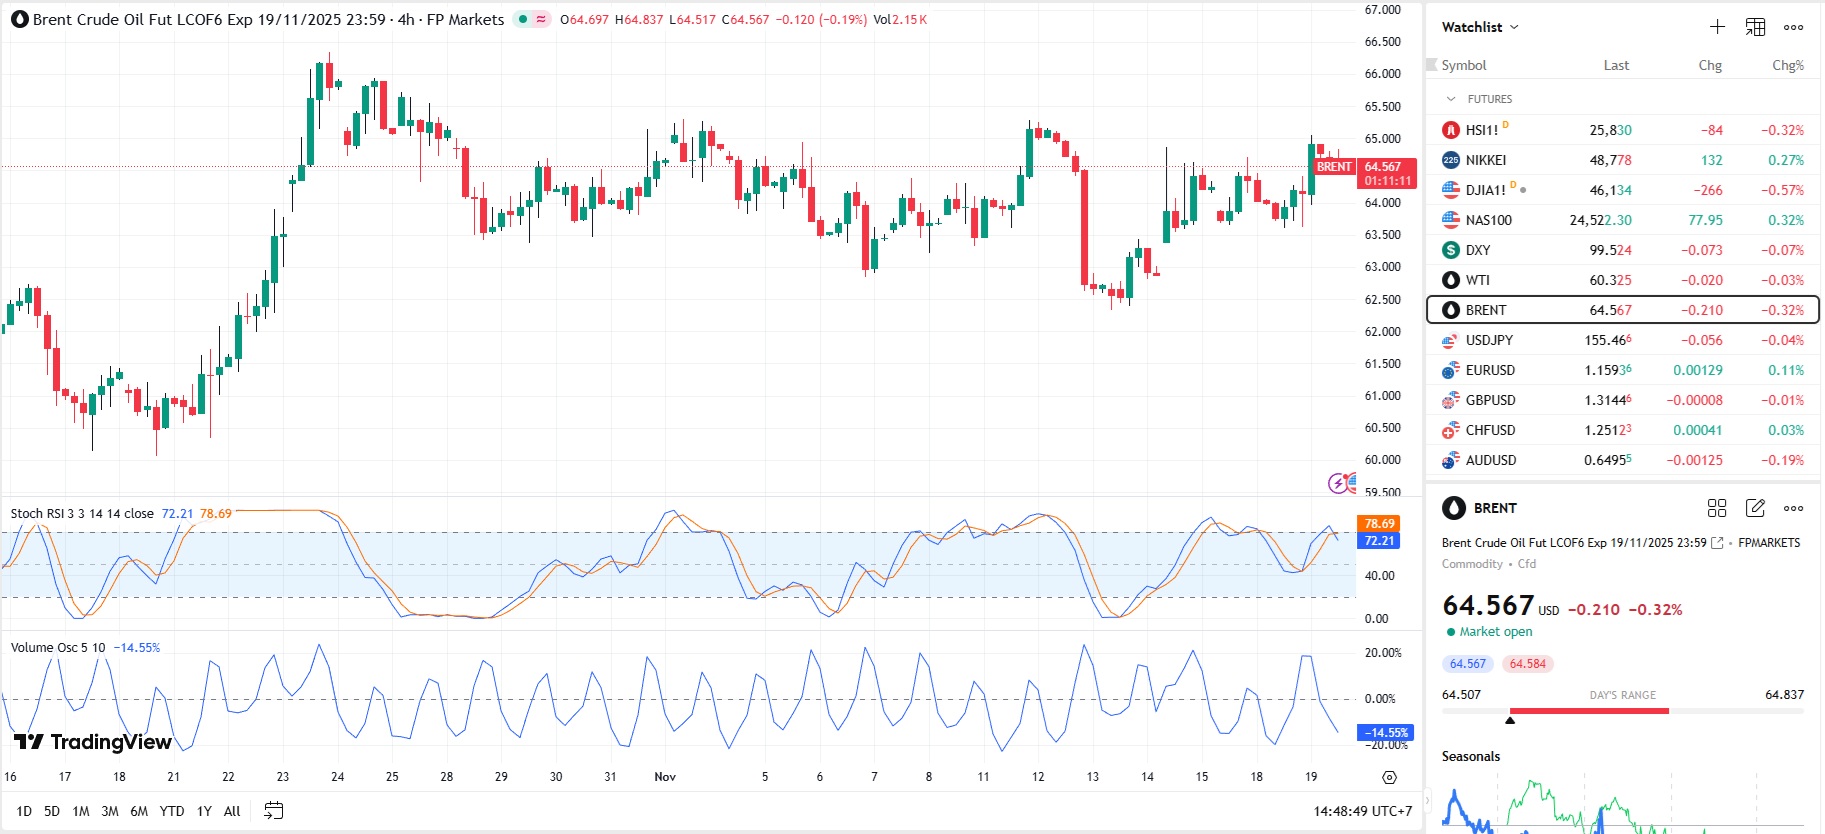The image size is (1825, 834).
Task: Click the grid layout icon in BRENT details
Action: coord(1717,508)
